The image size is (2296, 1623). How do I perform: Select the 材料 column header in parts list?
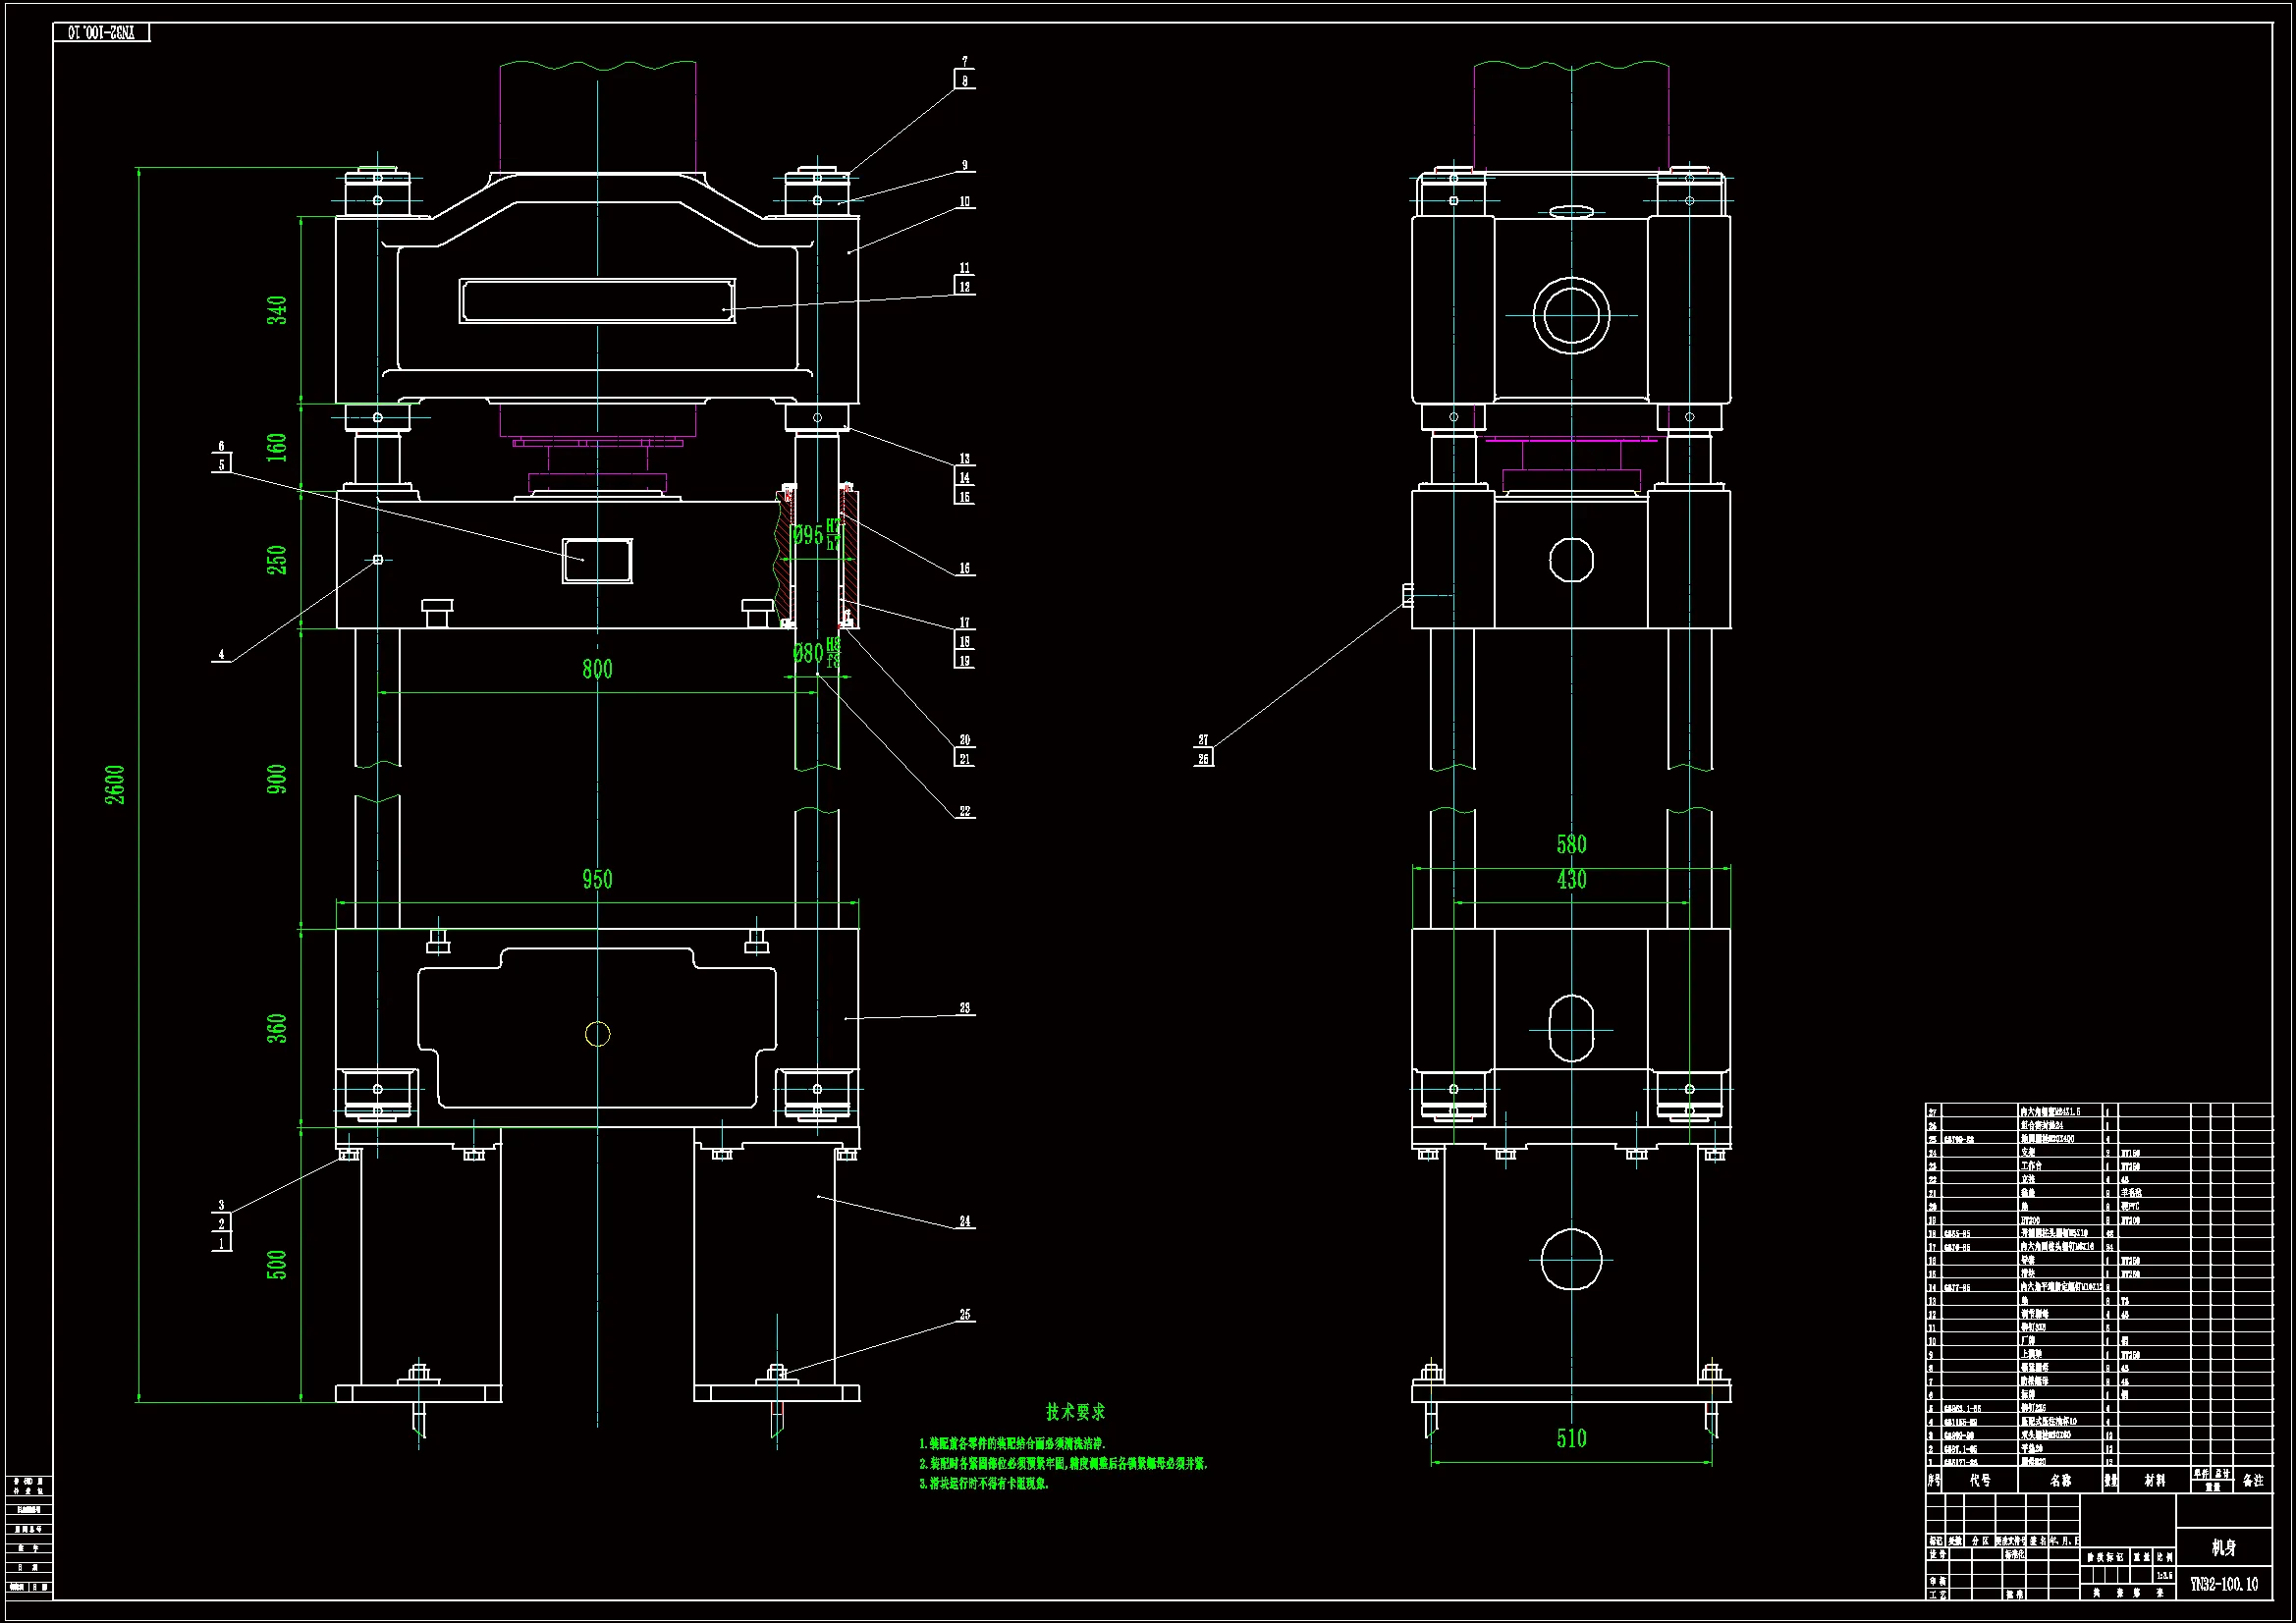tap(2154, 1480)
